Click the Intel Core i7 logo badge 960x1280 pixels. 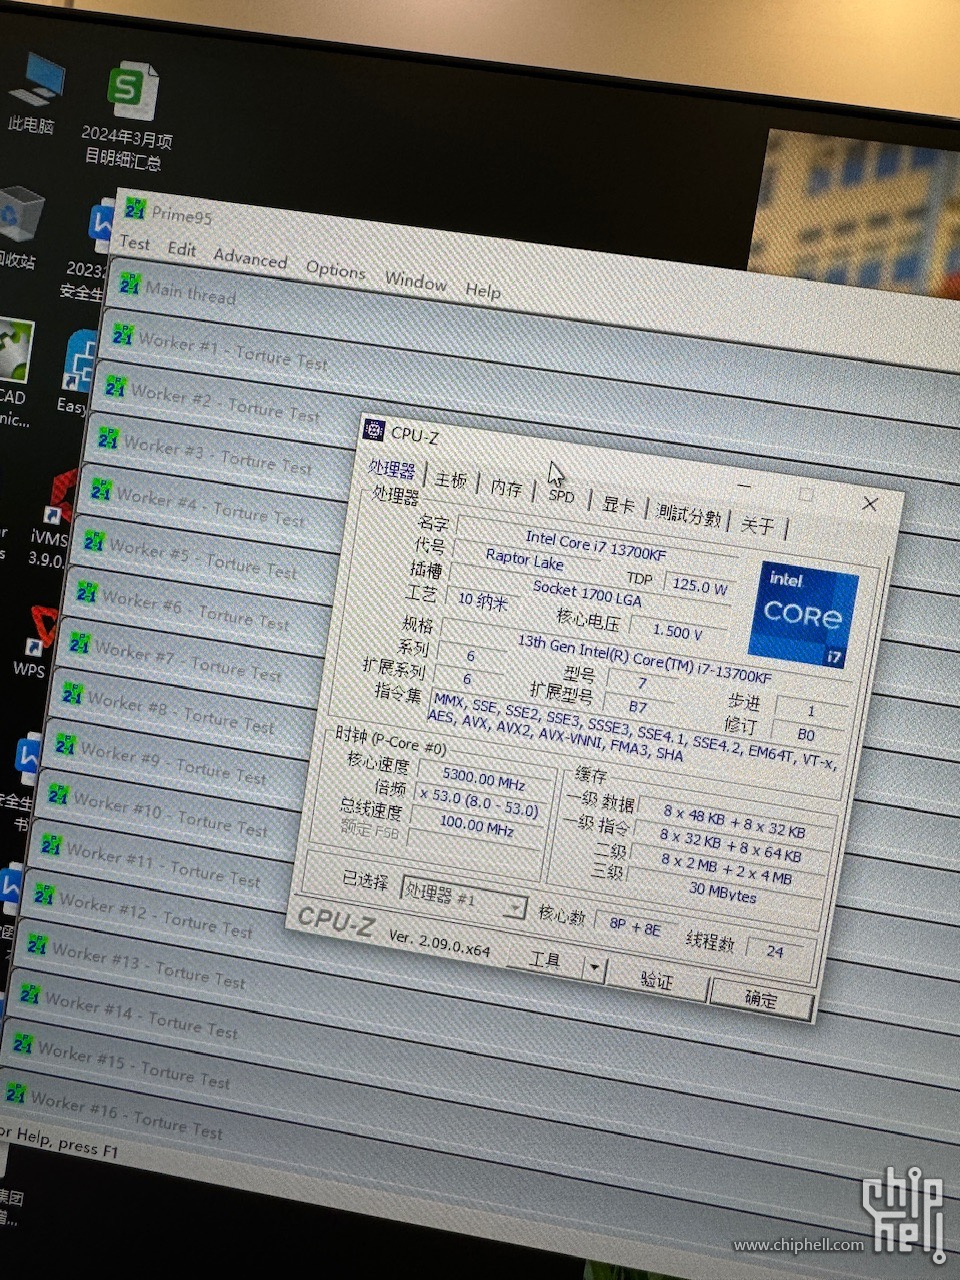pyautogui.click(x=805, y=615)
